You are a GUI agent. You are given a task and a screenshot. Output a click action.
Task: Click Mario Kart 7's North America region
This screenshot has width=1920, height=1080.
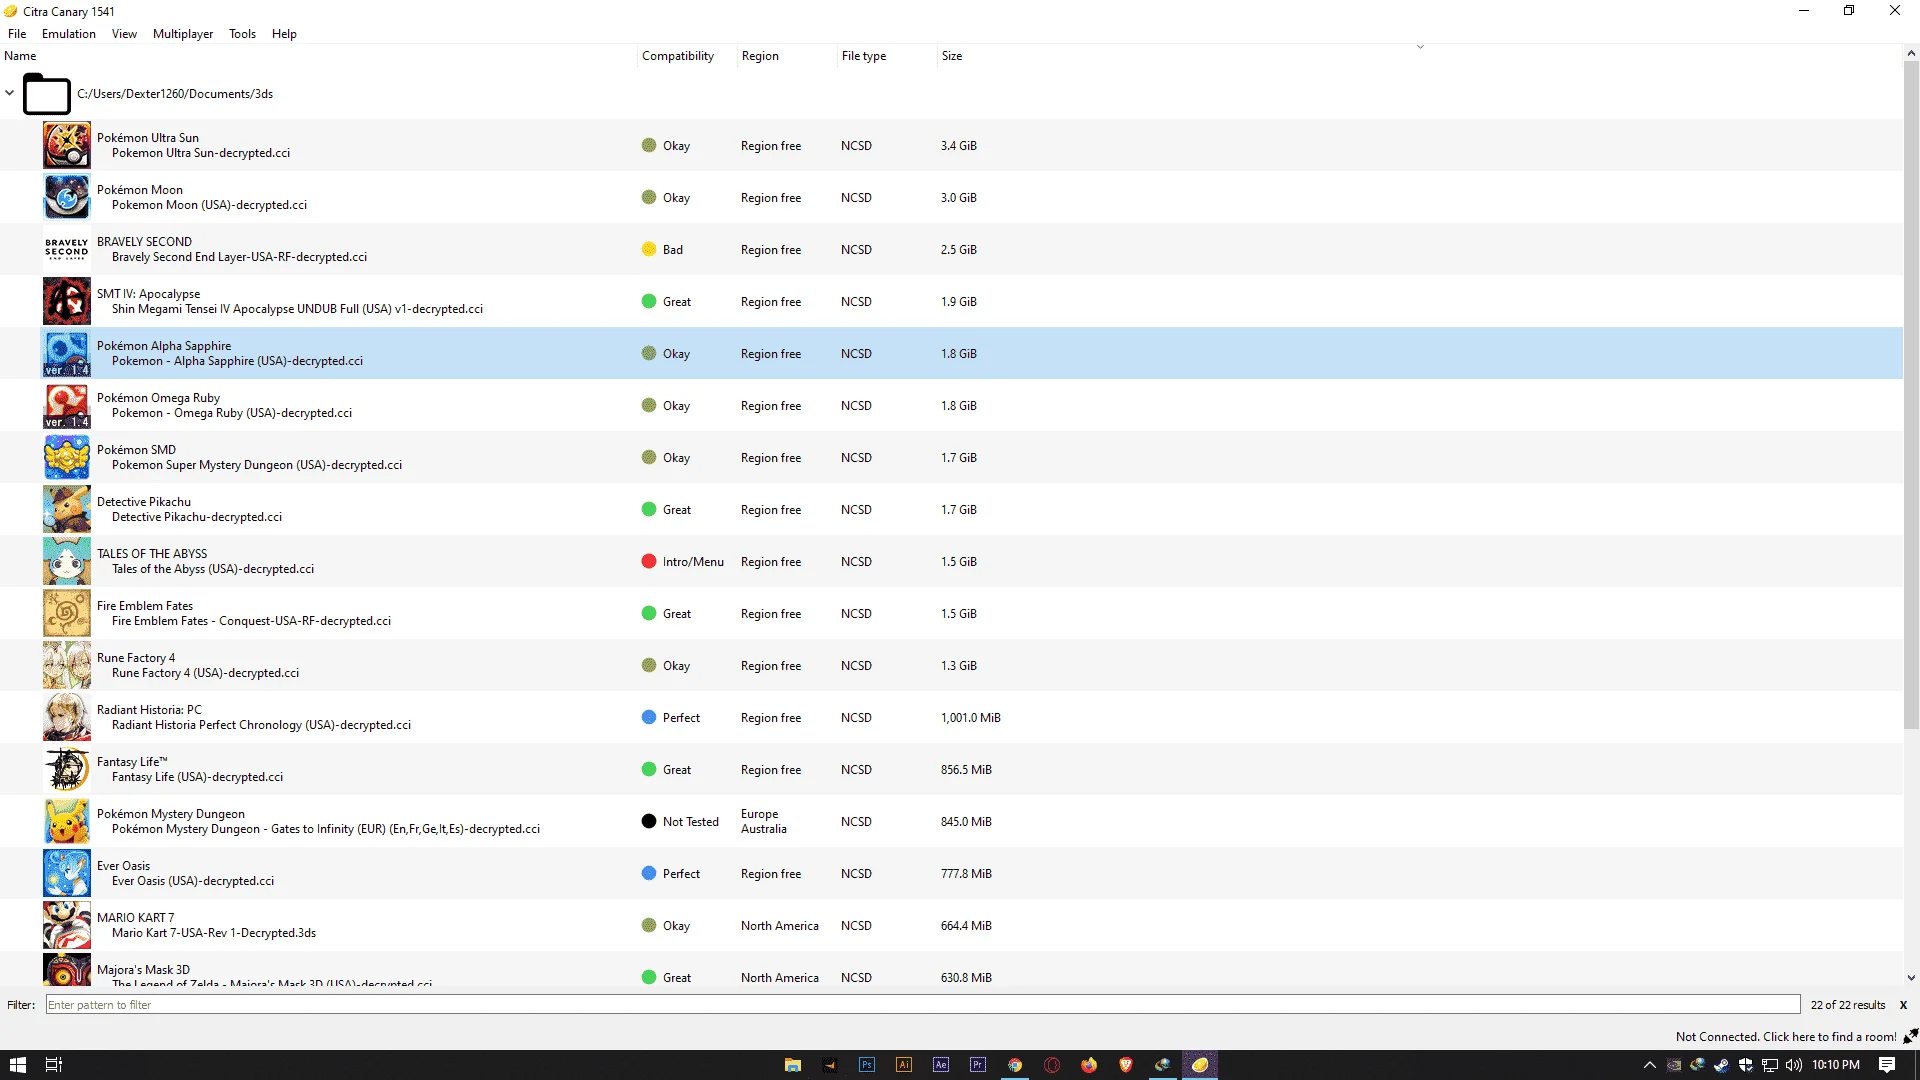(779, 925)
